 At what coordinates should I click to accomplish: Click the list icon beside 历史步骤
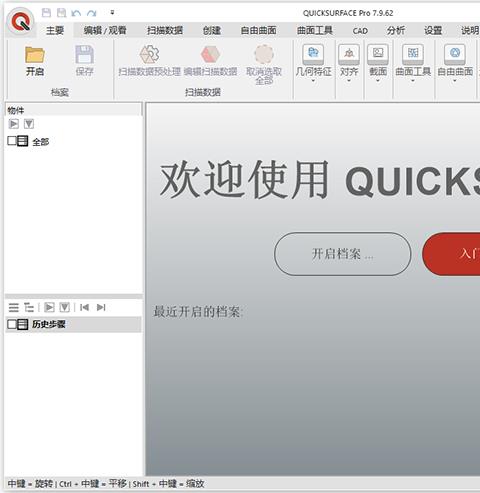tap(22, 324)
